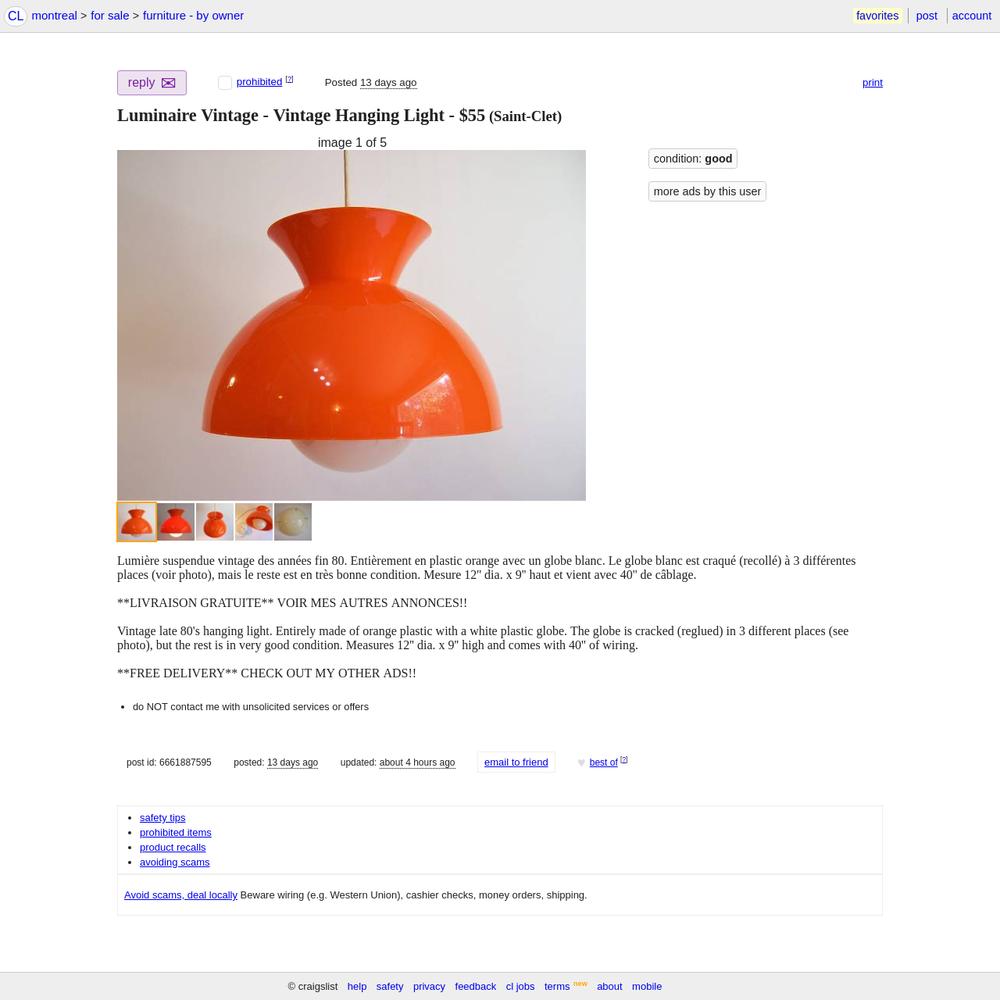The height and width of the screenshot is (1000, 1000).
Task: Select the third lamp thumbnail
Action: [215, 522]
